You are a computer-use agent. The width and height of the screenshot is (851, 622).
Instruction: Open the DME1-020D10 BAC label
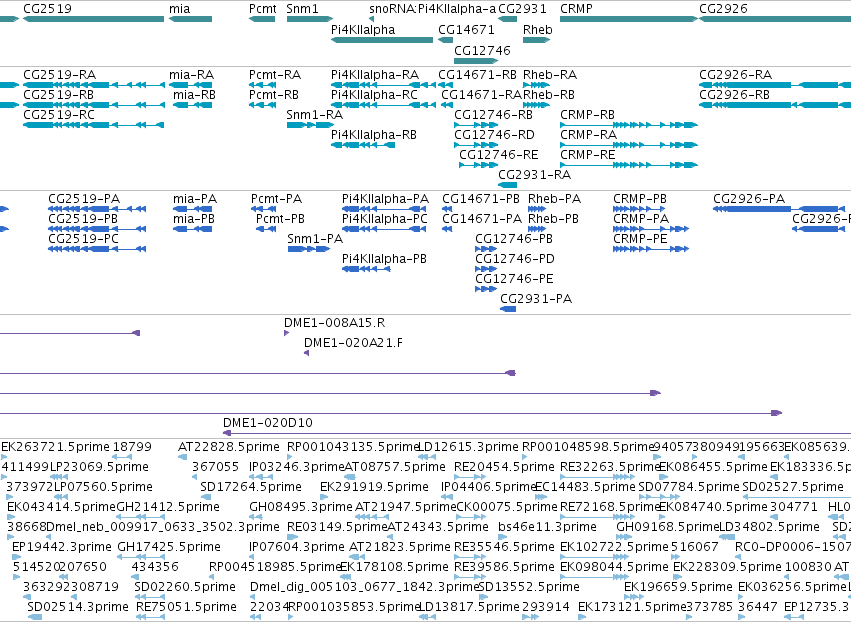point(268,423)
